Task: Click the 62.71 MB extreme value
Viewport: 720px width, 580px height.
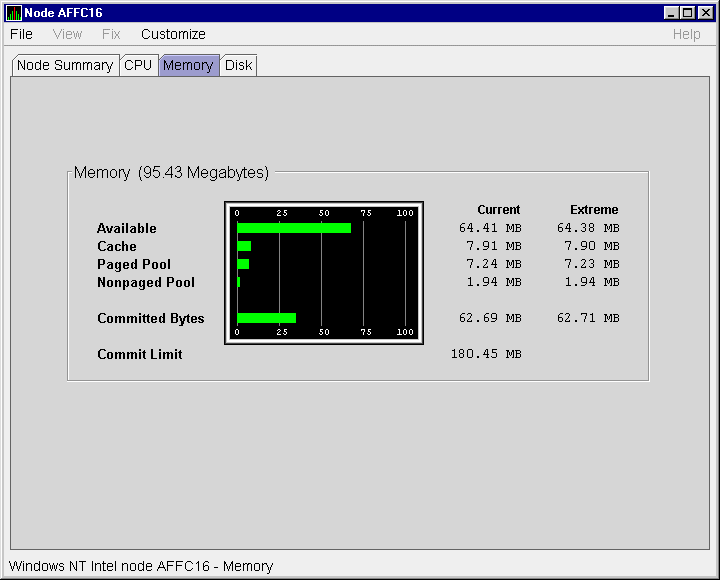Action: point(588,318)
